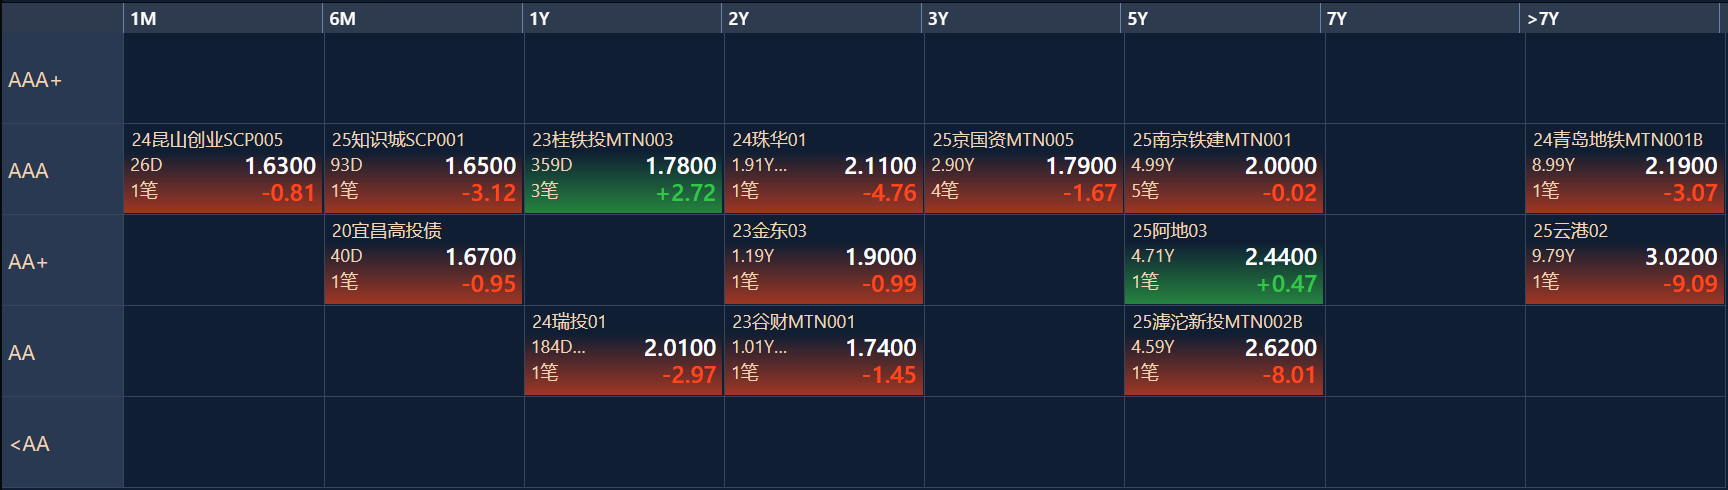Open the 23金东03 bond cell

coord(824,259)
